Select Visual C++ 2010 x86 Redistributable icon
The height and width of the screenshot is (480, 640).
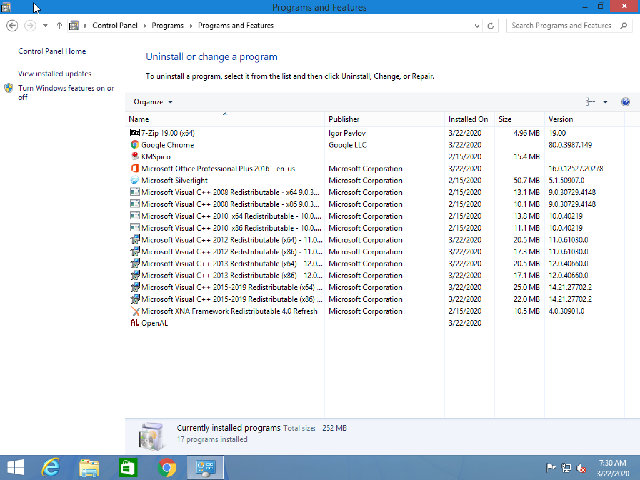pos(135,228)
